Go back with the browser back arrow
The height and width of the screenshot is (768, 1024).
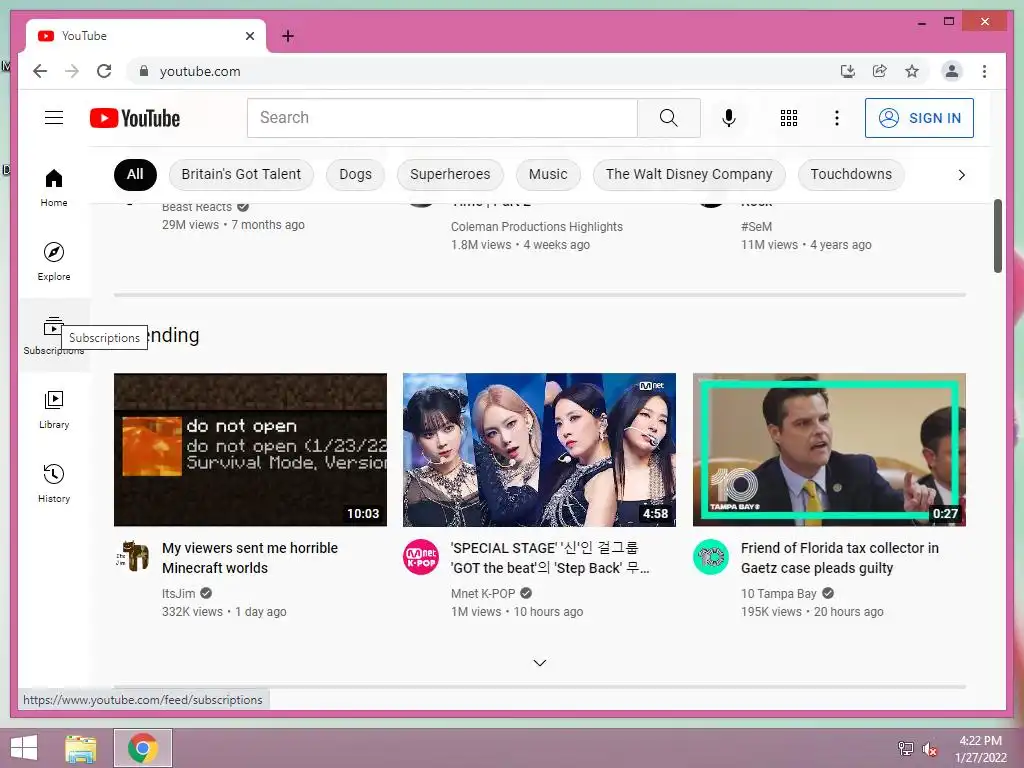pos(40,71)
